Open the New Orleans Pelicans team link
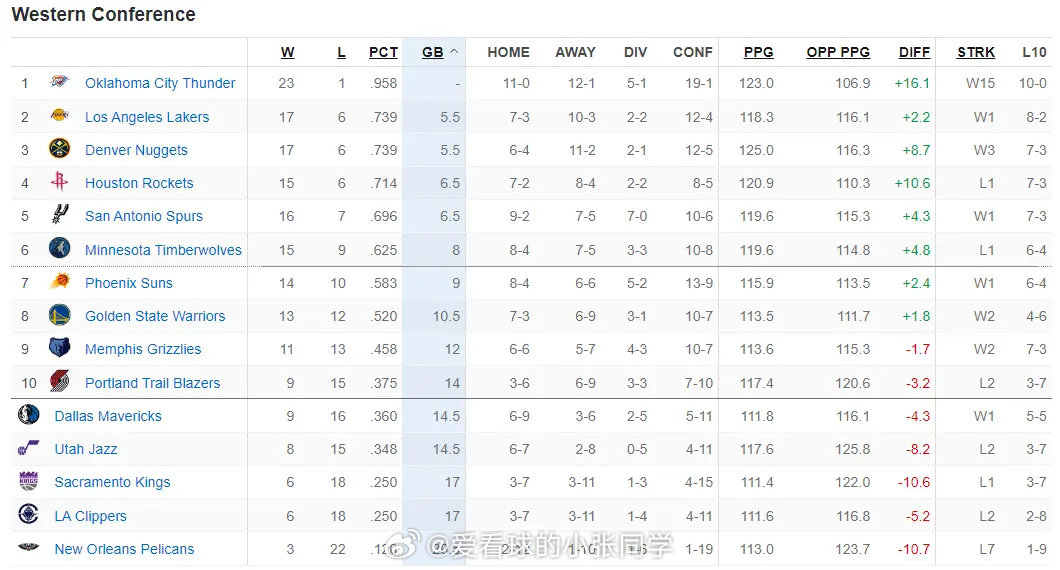This screenshot has height=570, width=1060. click(x=124, y=549)
